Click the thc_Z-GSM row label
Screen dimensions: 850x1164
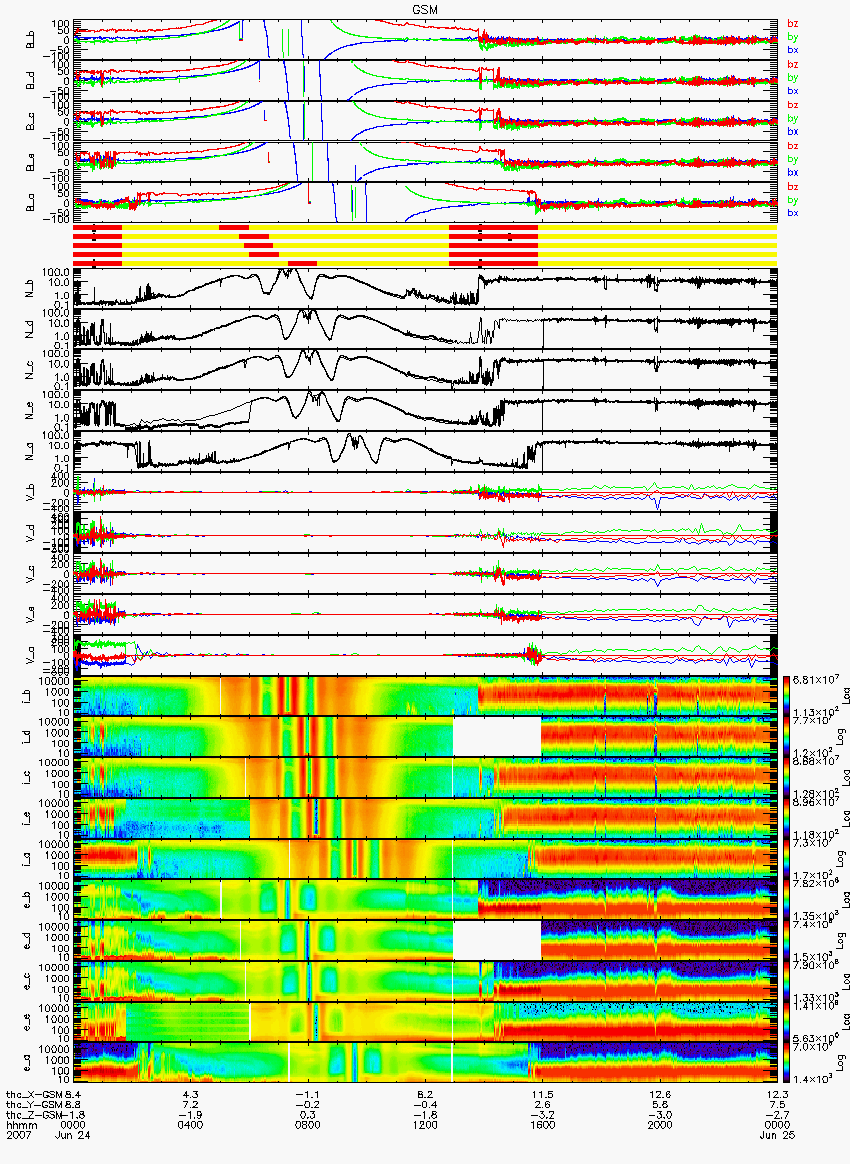pyautogui.click(x=34, y=1114)
